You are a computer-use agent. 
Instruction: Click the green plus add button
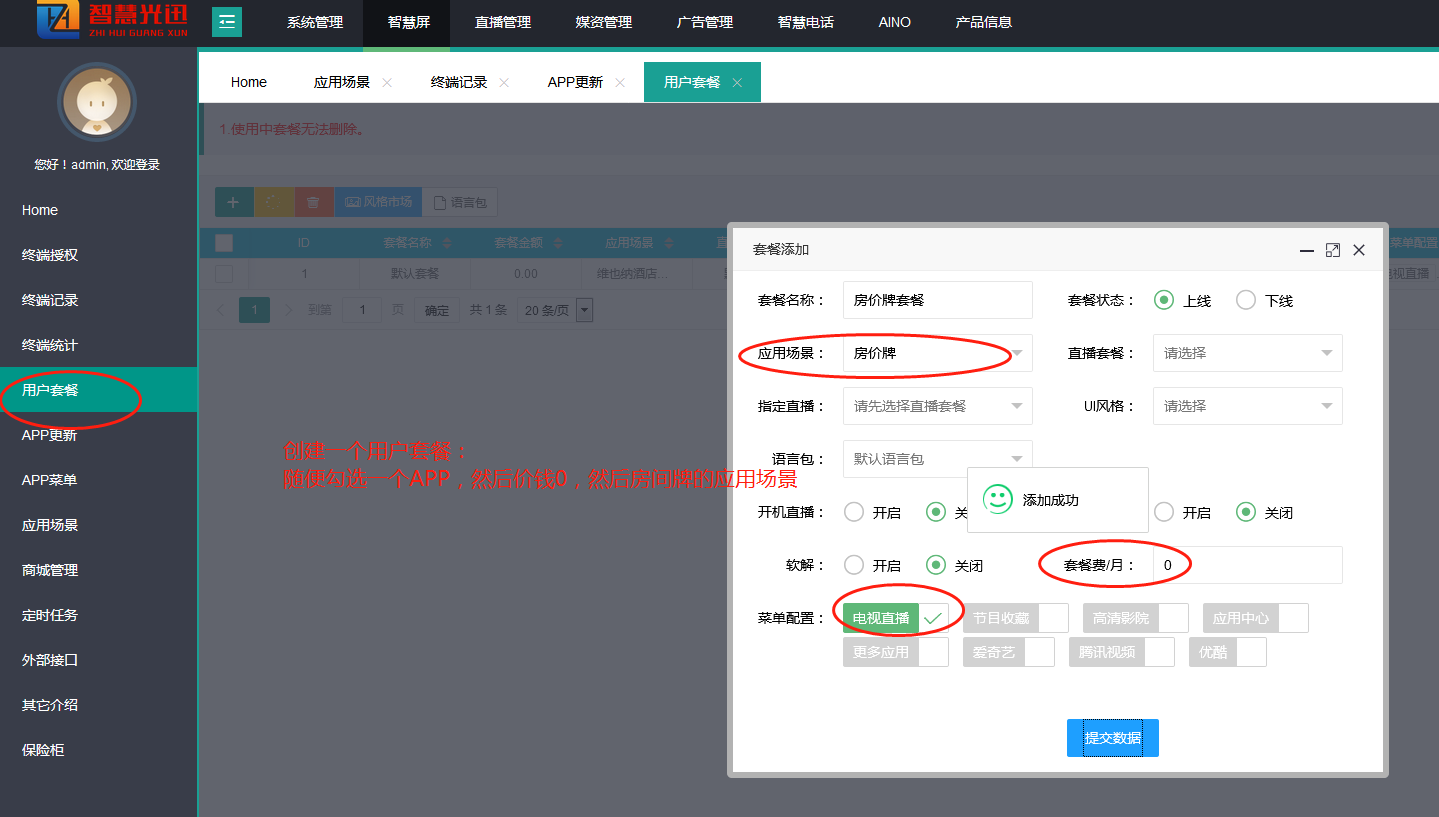(234, 202)
